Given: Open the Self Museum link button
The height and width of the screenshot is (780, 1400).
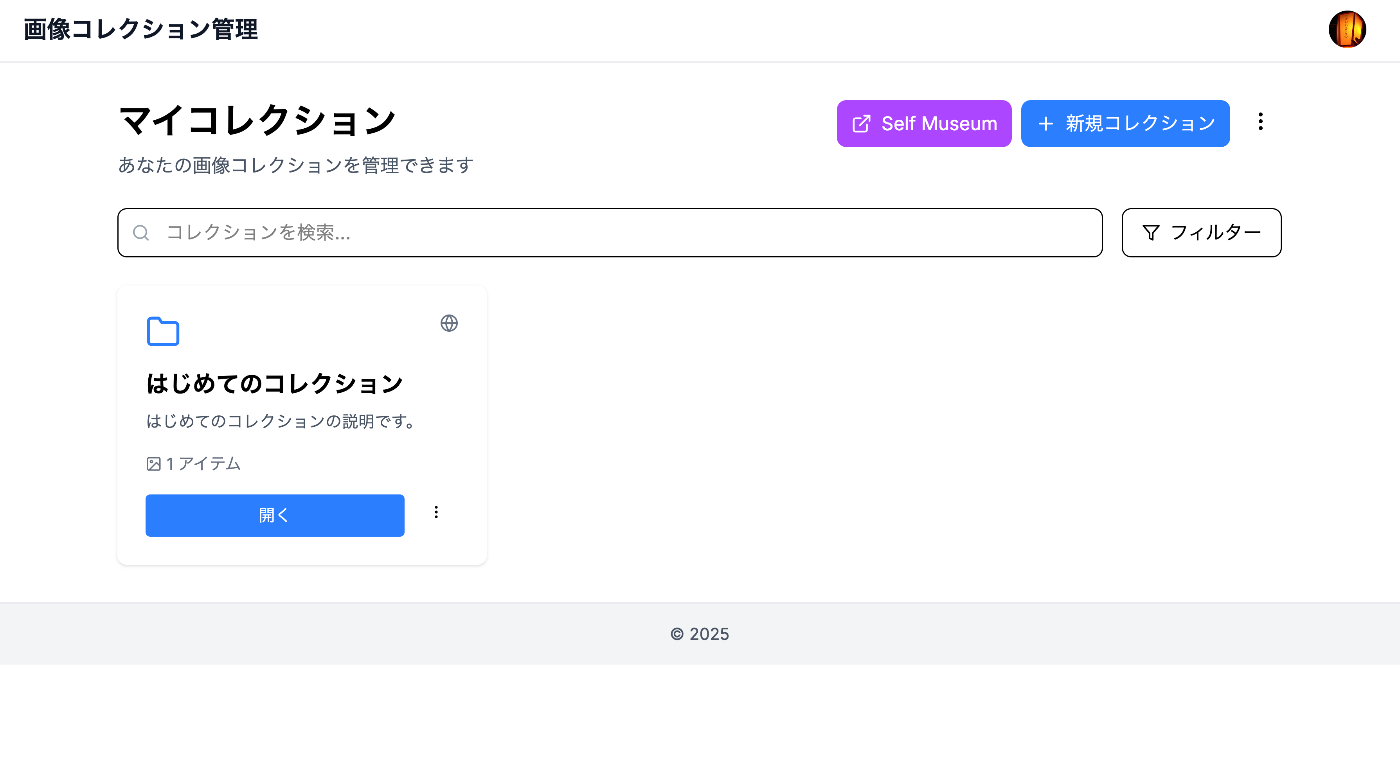Looking at the screenshot, I should (x=924, y=124).
